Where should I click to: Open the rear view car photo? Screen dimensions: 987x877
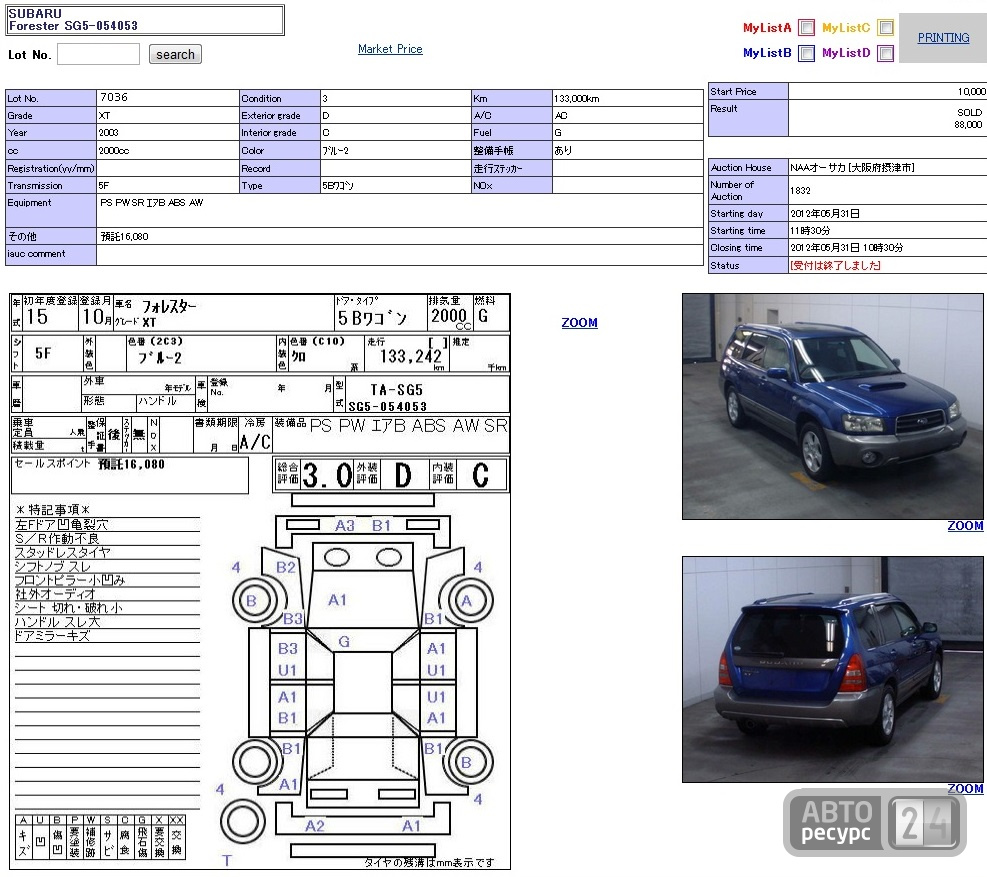(x=833, y=669)
